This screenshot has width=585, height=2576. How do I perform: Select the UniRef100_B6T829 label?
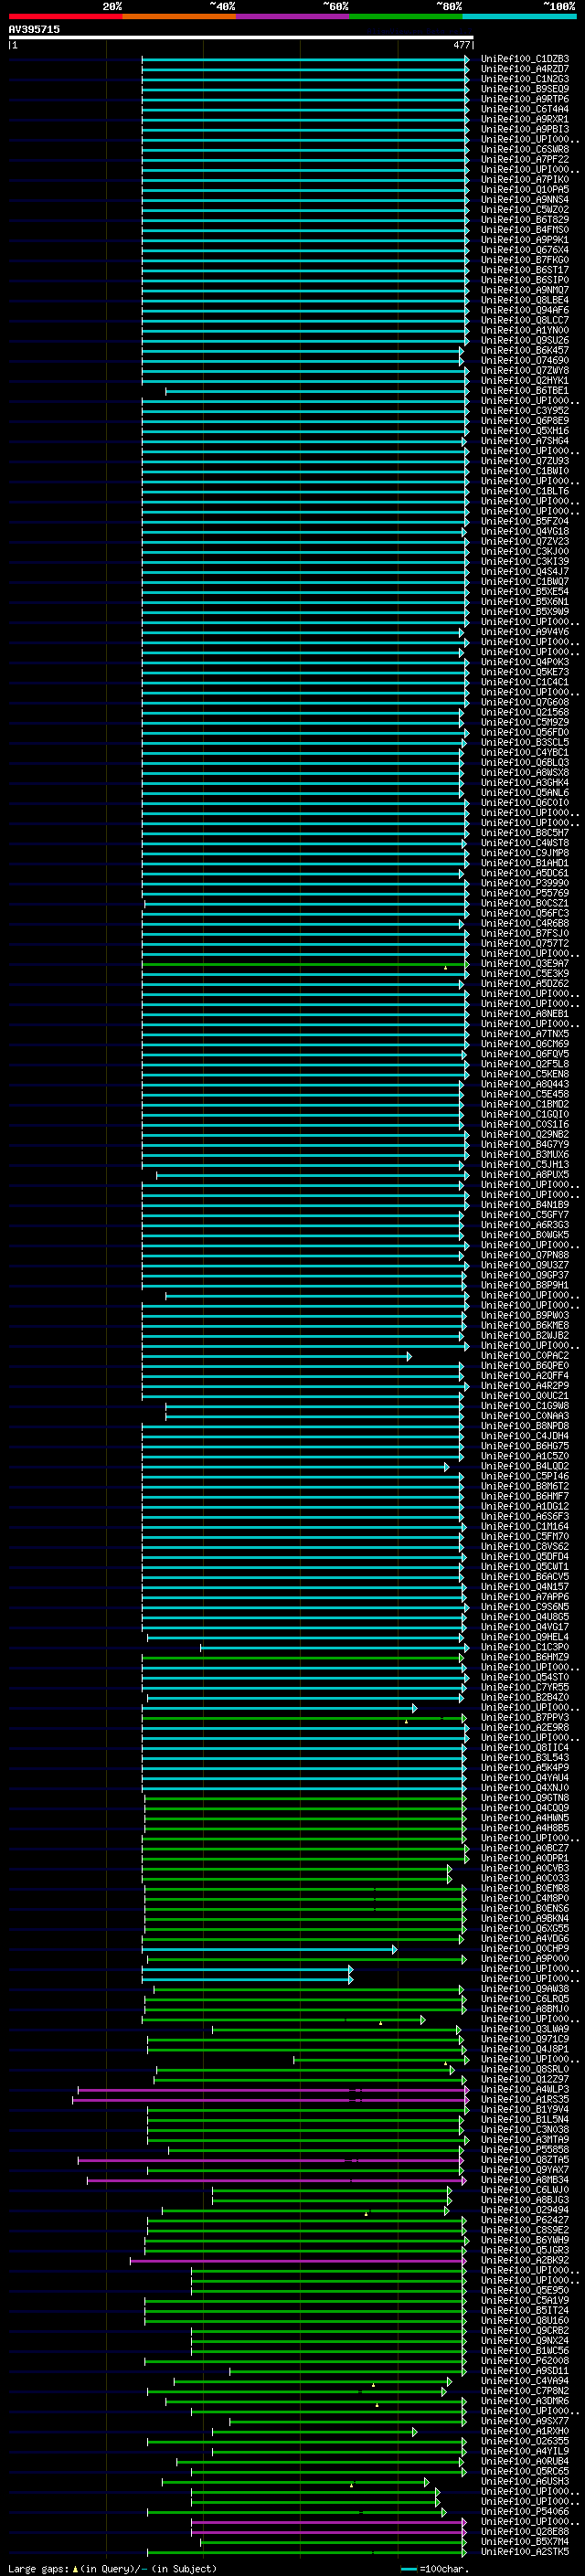pos(525,220)
